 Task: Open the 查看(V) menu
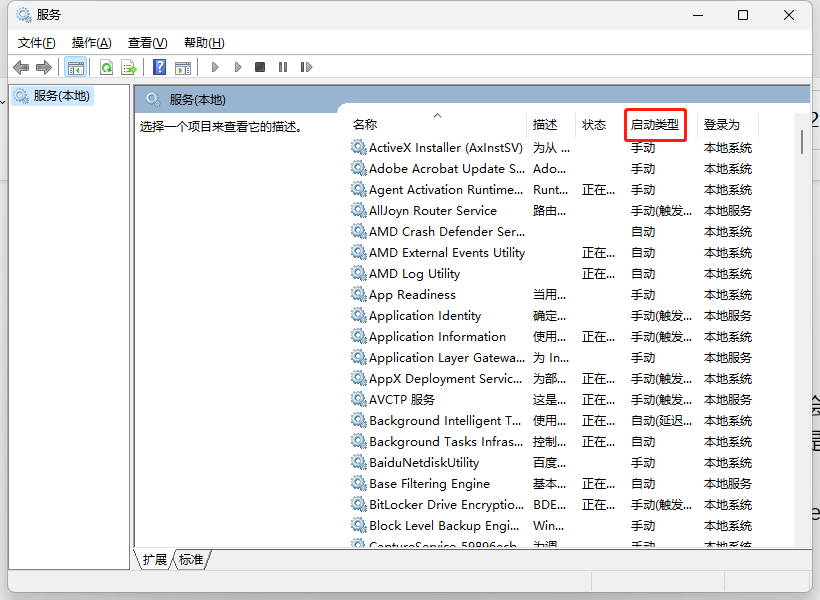[146, 42]
